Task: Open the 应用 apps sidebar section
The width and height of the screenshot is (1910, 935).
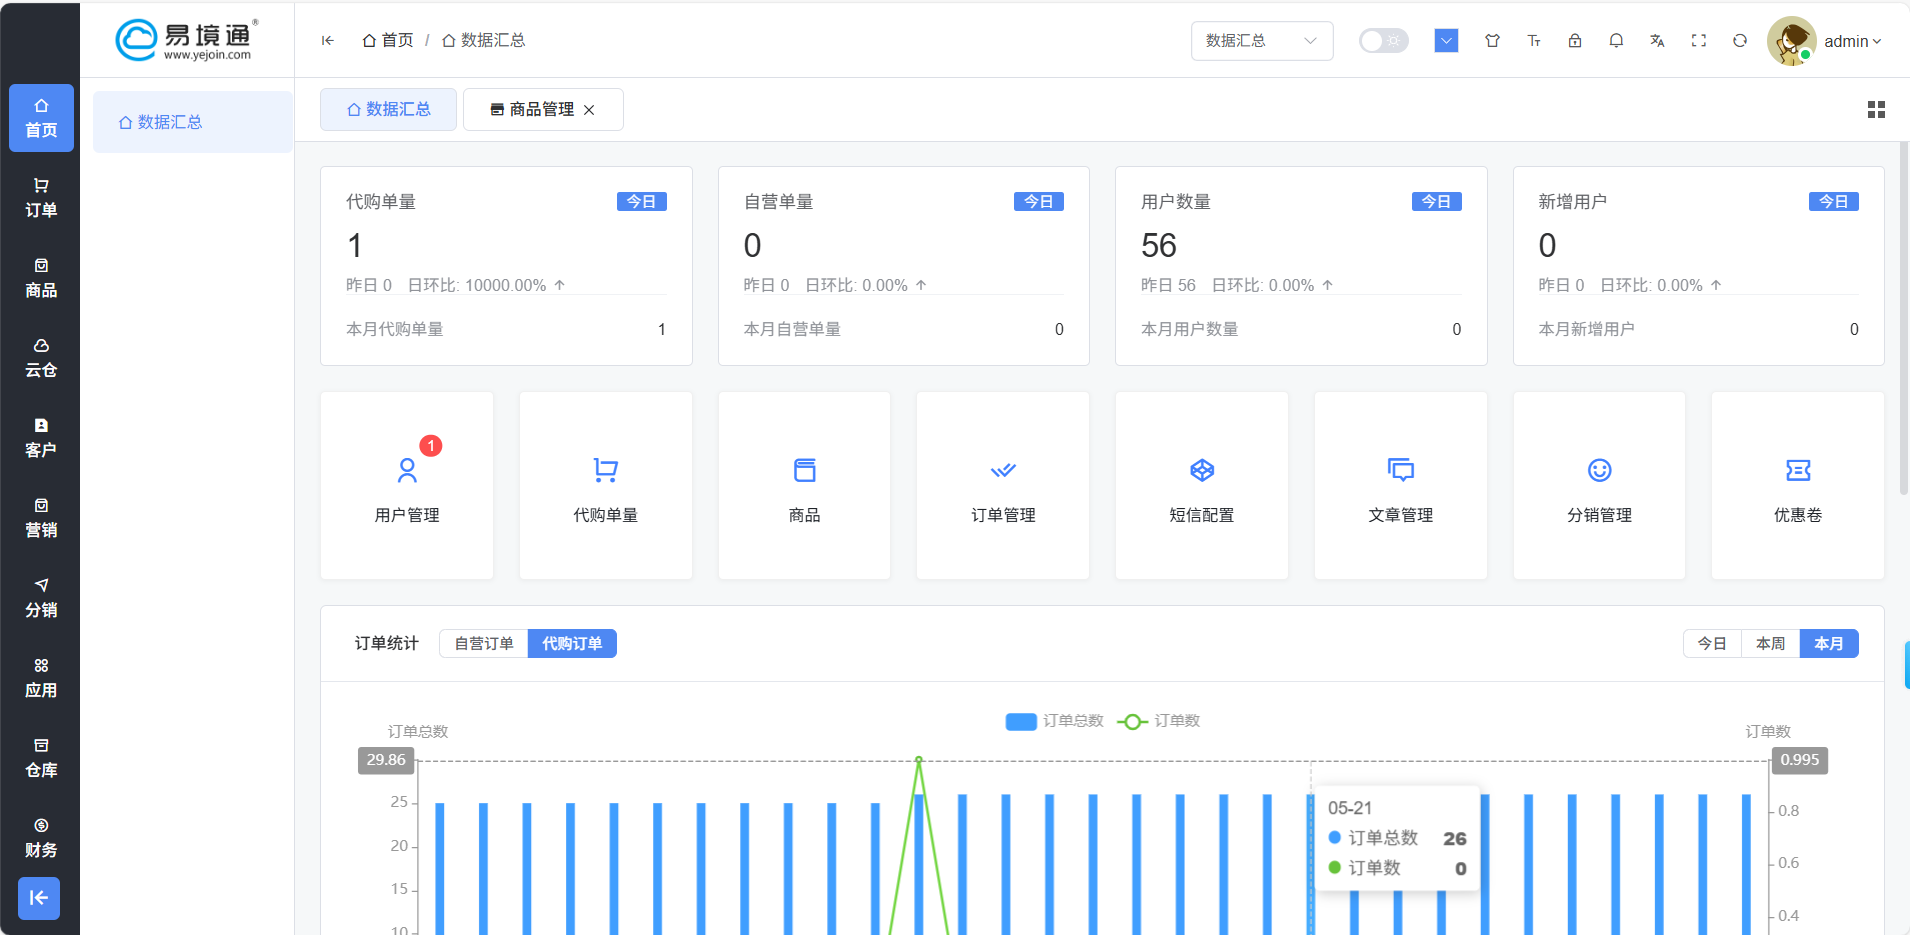Action: [x=41, y=678]
